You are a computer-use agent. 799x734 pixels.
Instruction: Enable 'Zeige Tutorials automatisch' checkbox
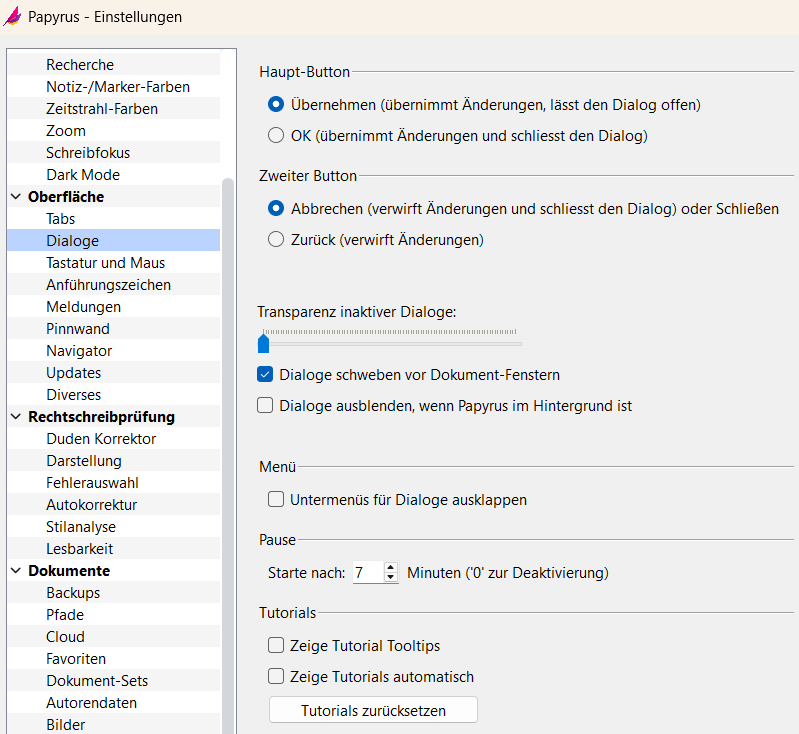tap(277, 677)
